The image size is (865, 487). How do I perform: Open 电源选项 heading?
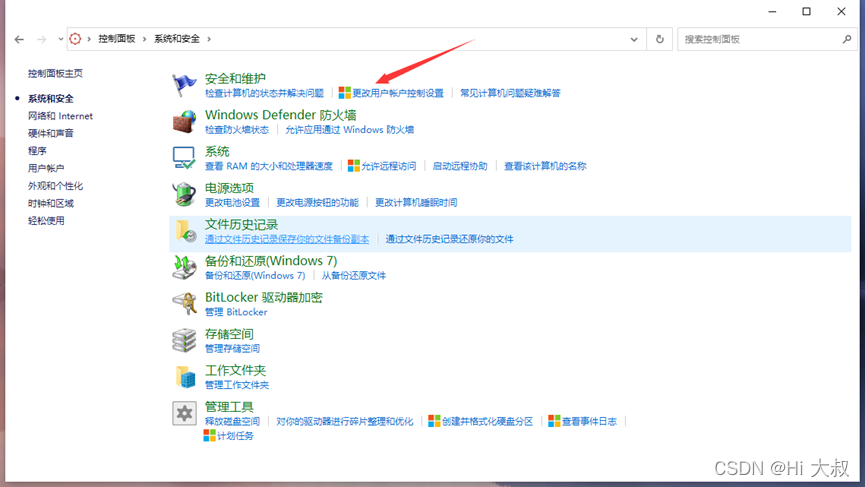(x=229, y=188)
